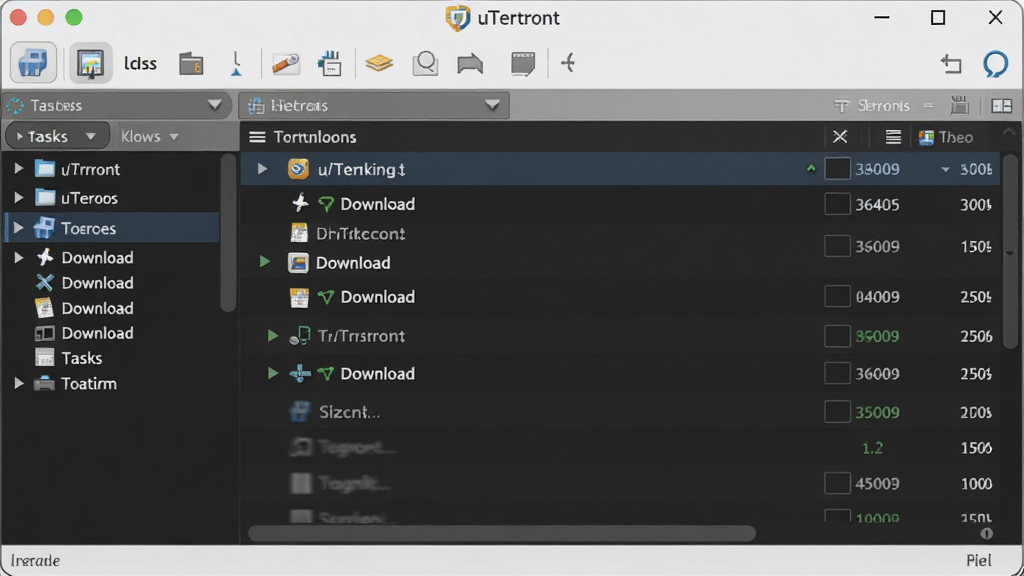Click the blue refresh circle icon

[x=995, y=63]
